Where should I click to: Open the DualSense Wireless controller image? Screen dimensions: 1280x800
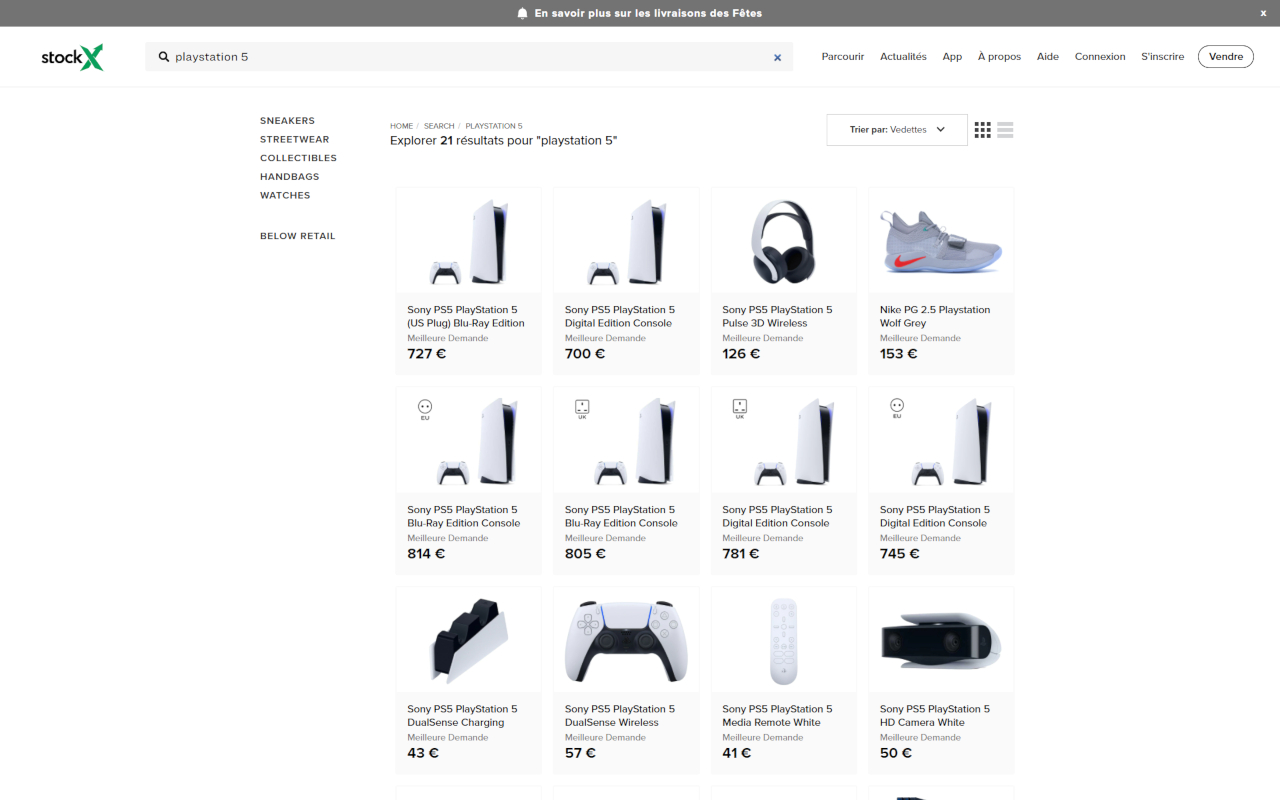pos(626,640)
